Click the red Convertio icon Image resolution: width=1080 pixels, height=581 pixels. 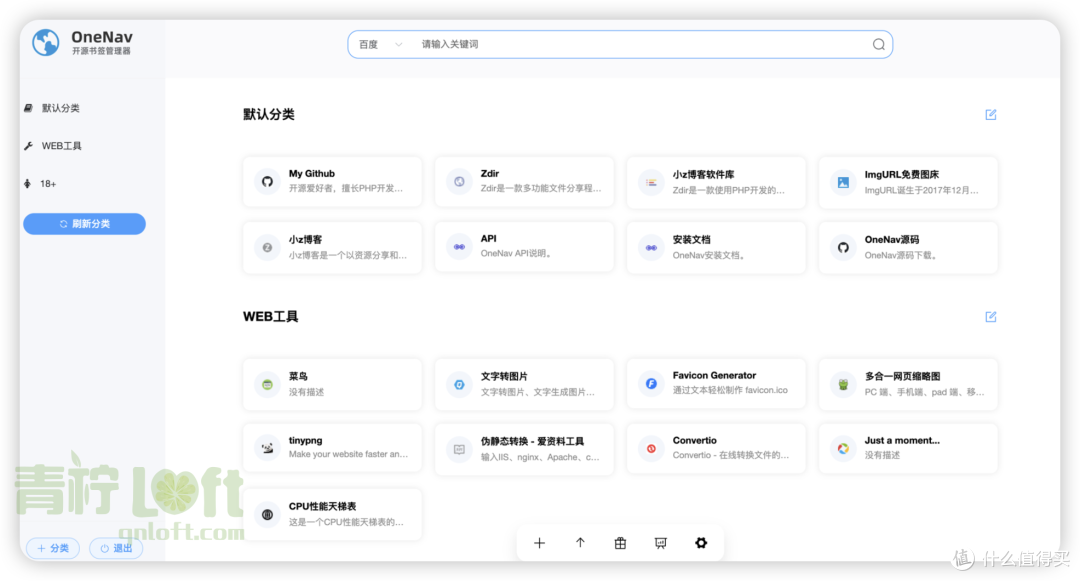pos(651,448)
